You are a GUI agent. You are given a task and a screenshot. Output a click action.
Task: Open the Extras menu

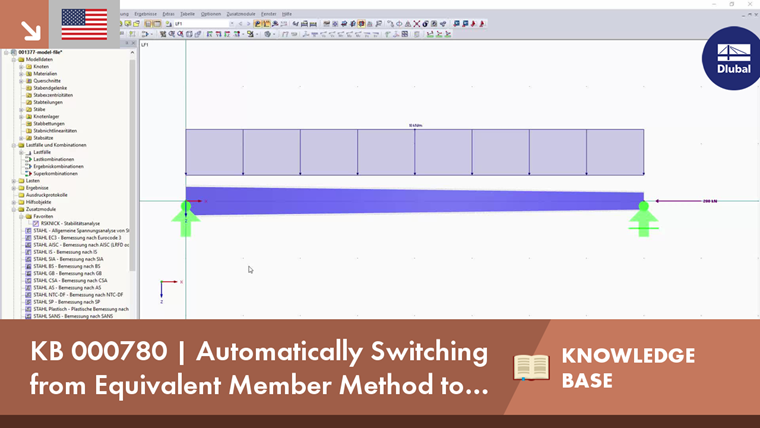169,14
